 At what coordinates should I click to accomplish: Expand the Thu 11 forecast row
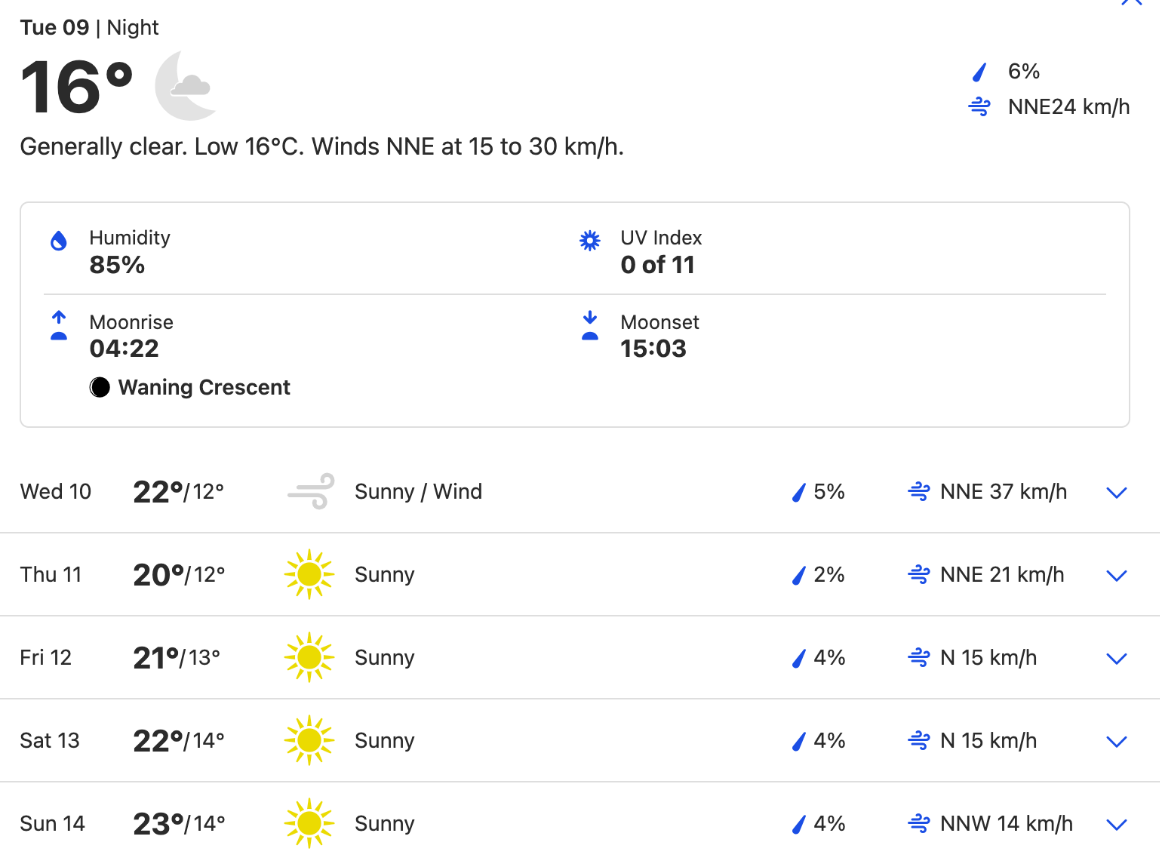(x=1116, y=575)
